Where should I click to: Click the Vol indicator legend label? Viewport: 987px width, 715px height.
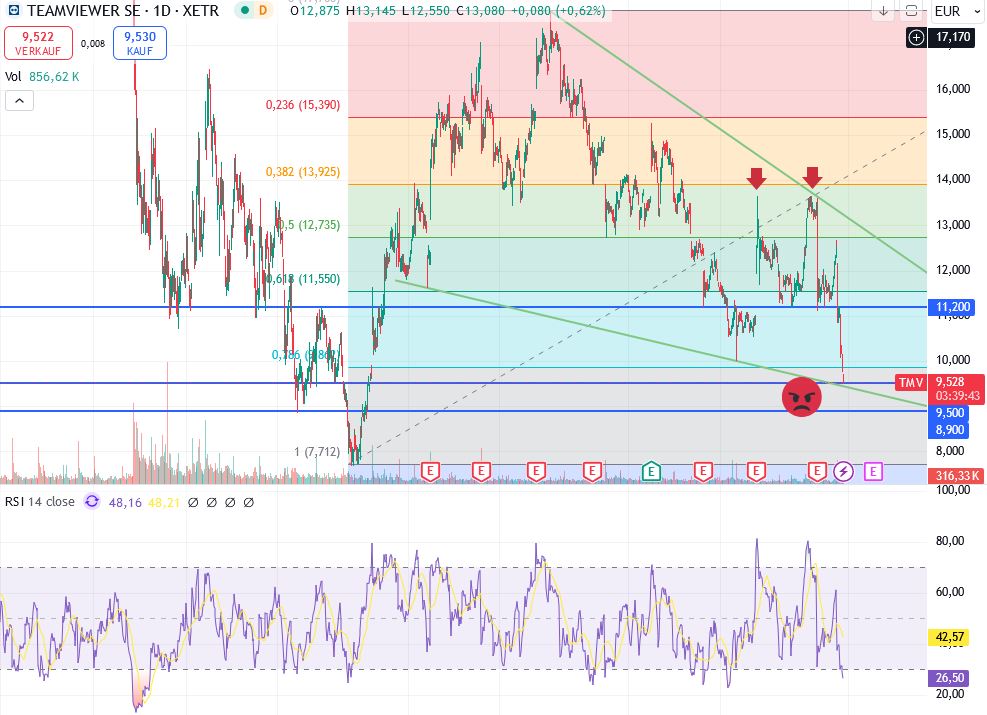(x=13, y=77)
